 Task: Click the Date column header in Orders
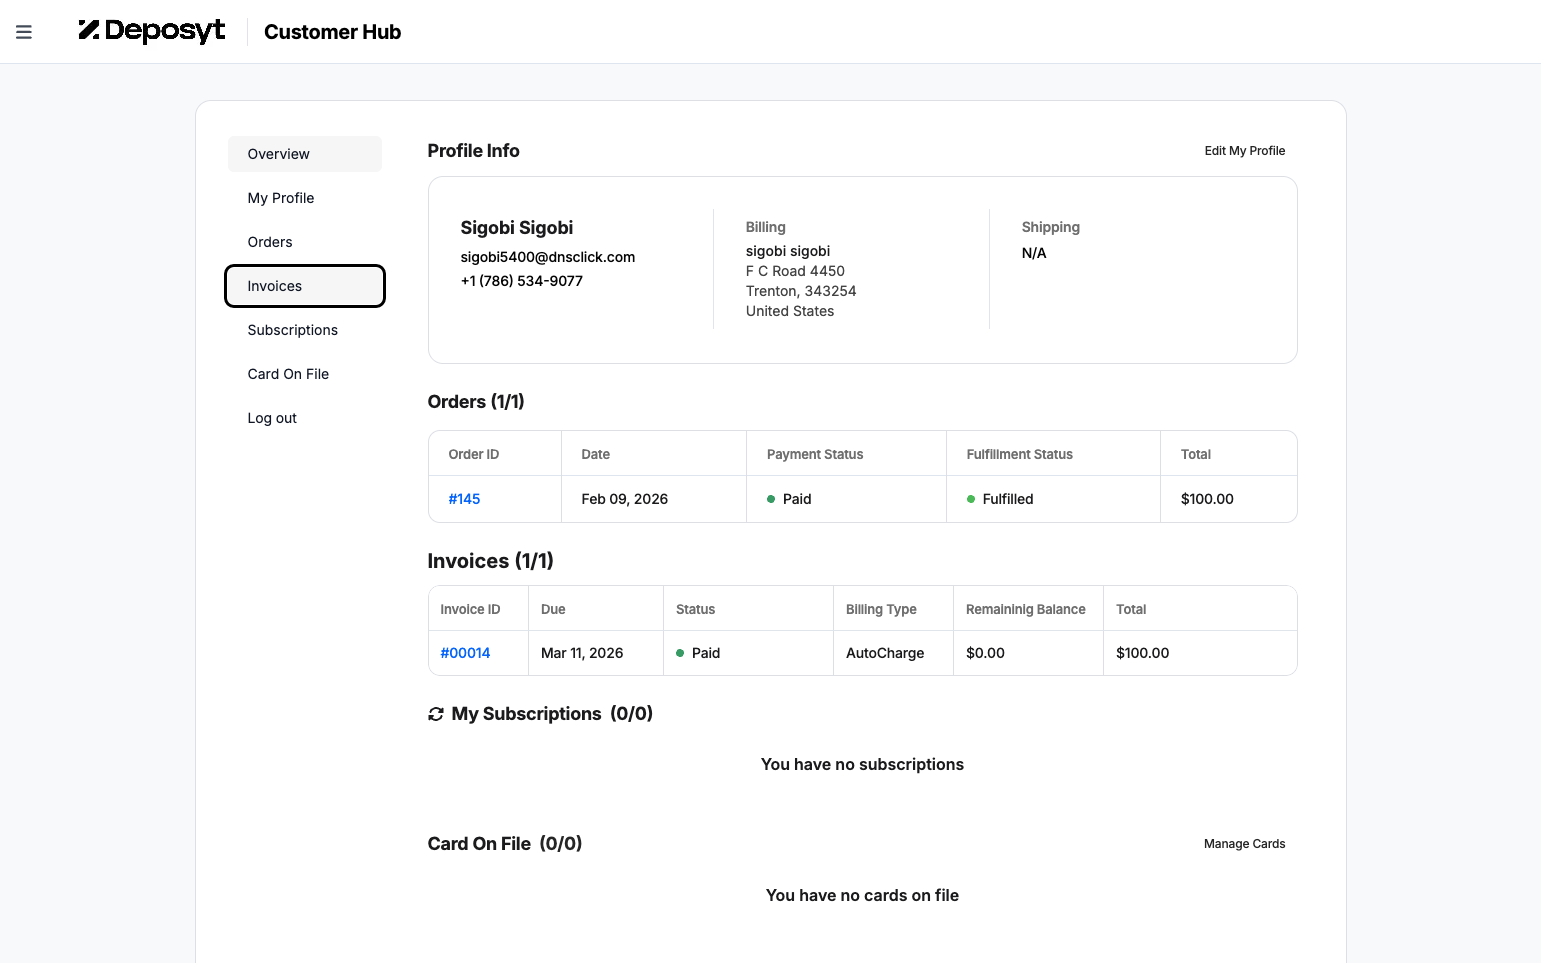595,454
